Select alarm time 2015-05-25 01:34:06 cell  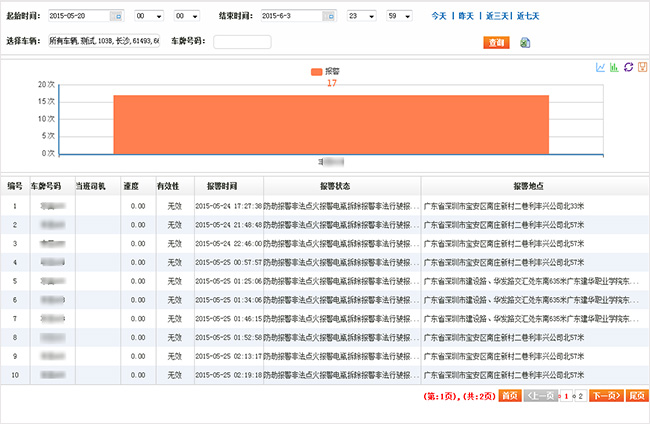click(x=228, y=300)
